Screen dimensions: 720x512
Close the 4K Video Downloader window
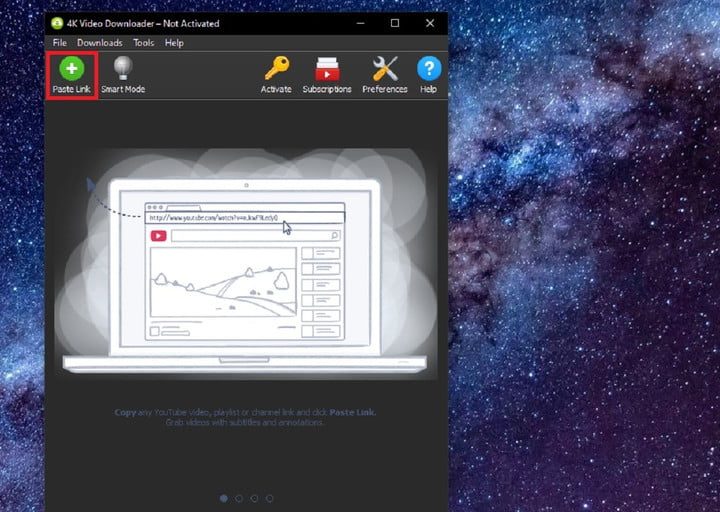430,23
